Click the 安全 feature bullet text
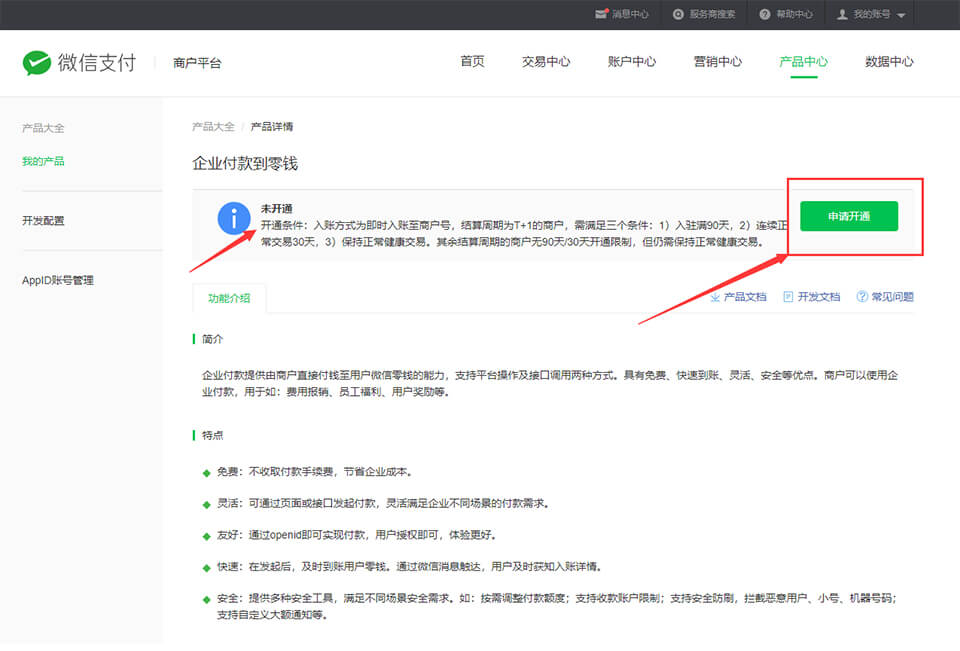The height and width of the screenshot is (651, 960). tap(557, 606)
